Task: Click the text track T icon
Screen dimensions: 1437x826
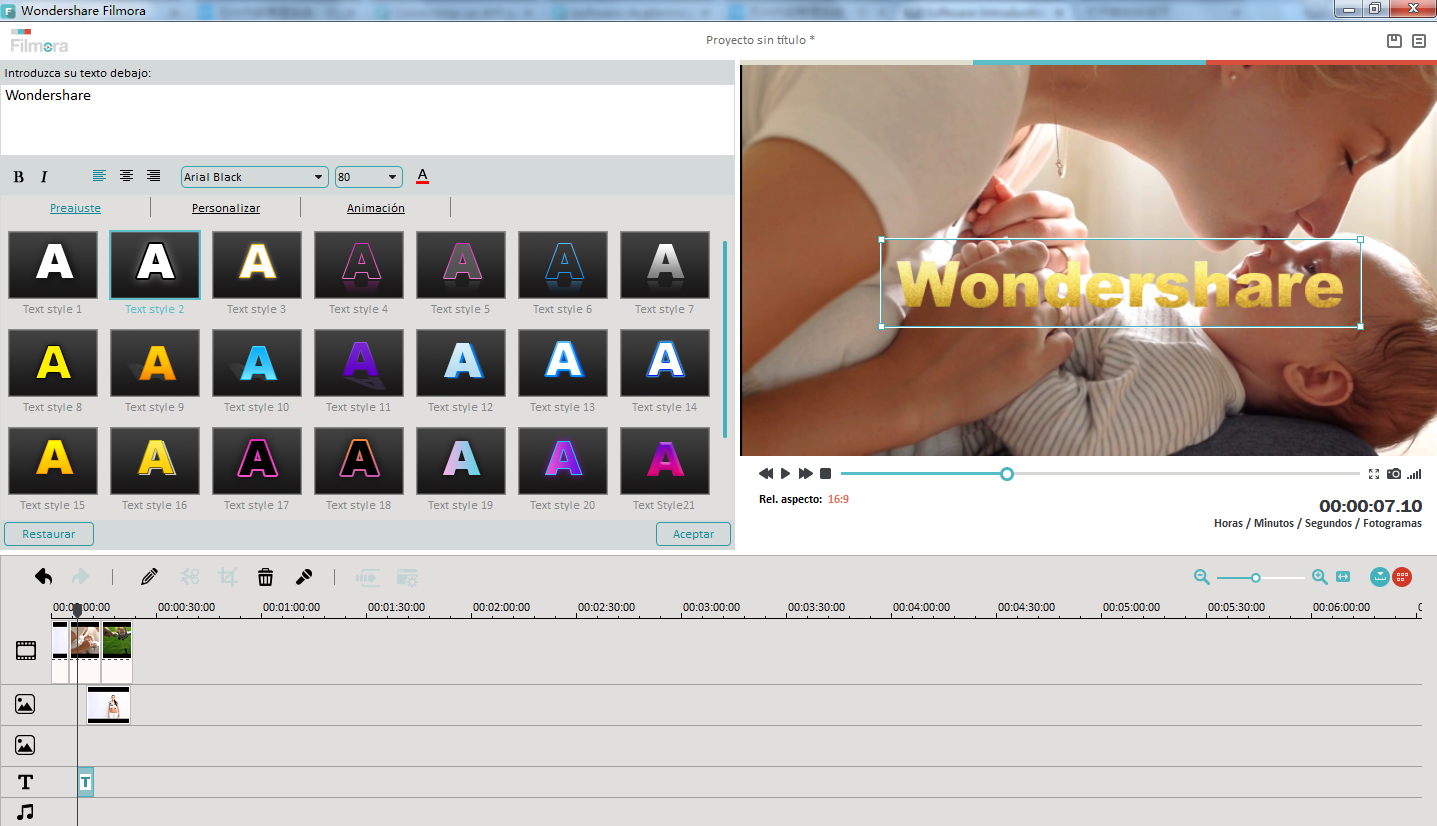Action: tap(25, 782)
